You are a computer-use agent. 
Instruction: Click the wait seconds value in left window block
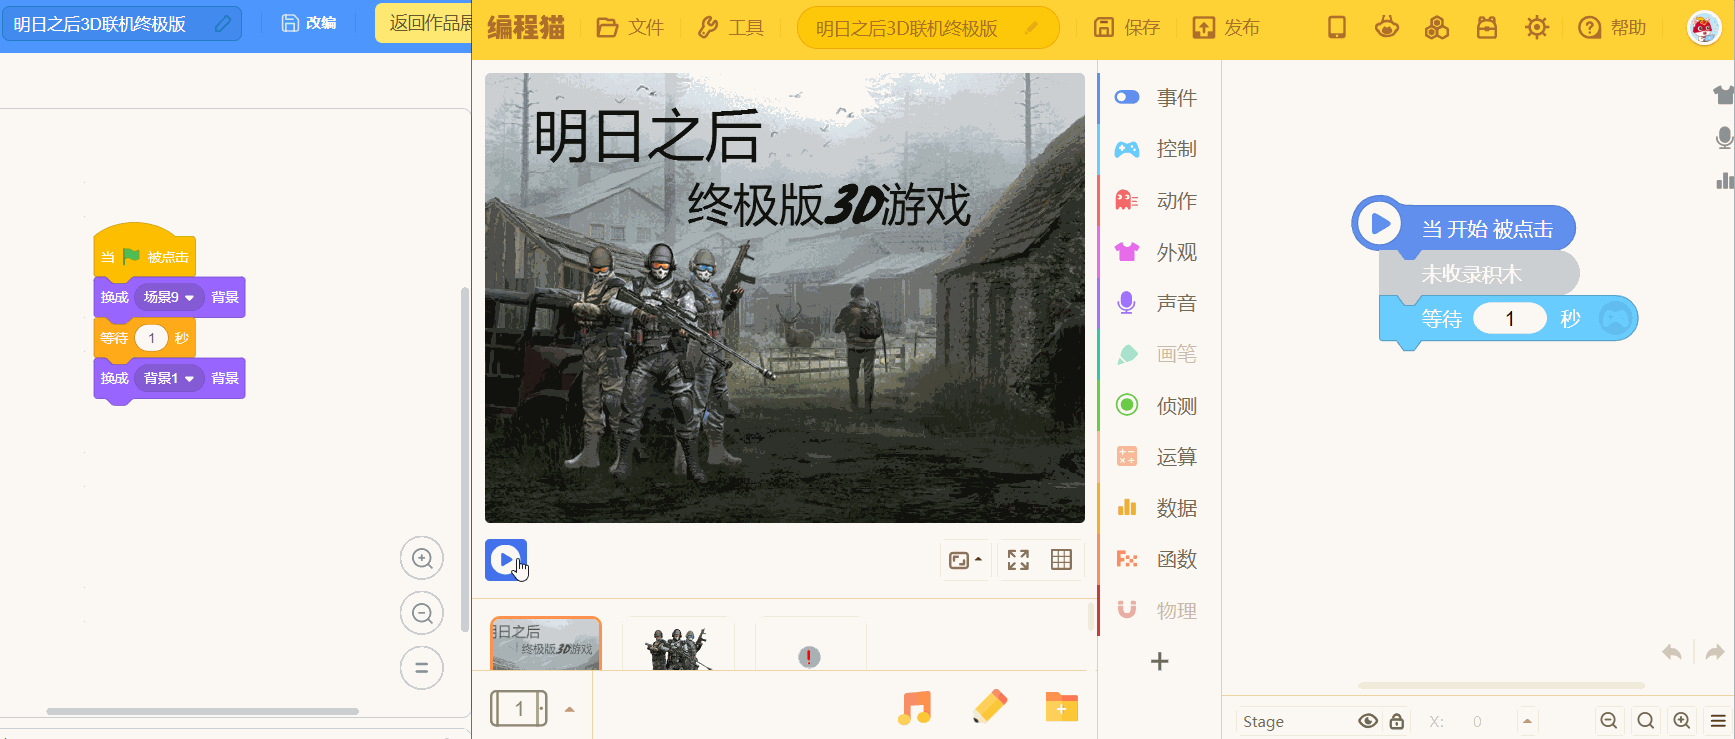click(152, 338)
